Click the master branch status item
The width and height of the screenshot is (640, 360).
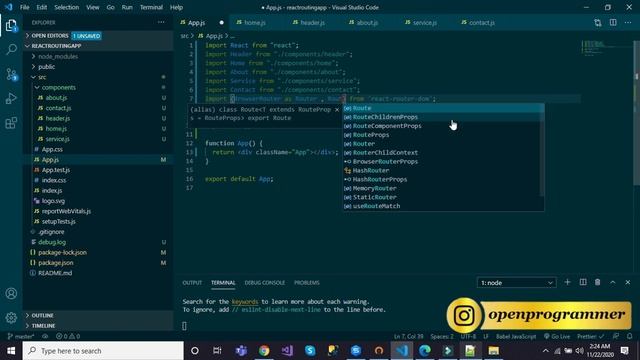coord(20,336)
